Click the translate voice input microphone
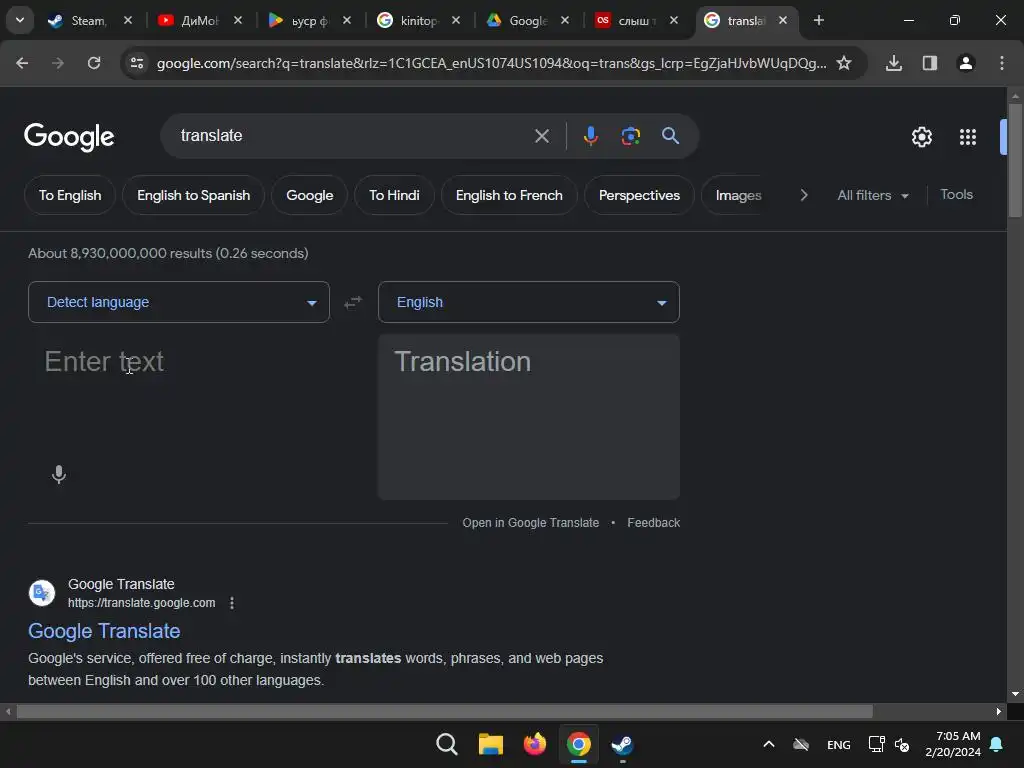1024x768 pixels. coord(59,474)
